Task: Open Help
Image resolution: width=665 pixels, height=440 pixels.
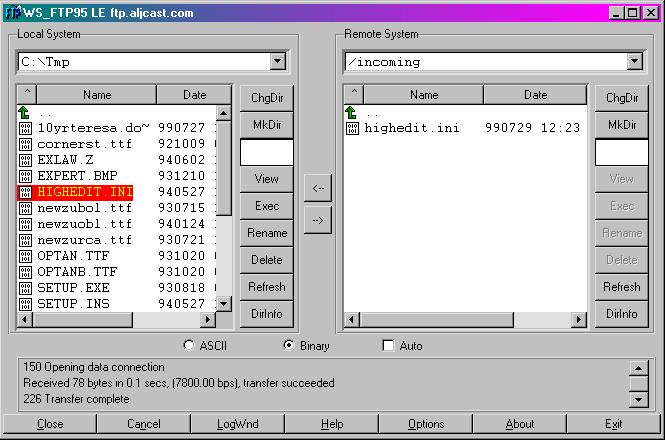Action: 332,424
